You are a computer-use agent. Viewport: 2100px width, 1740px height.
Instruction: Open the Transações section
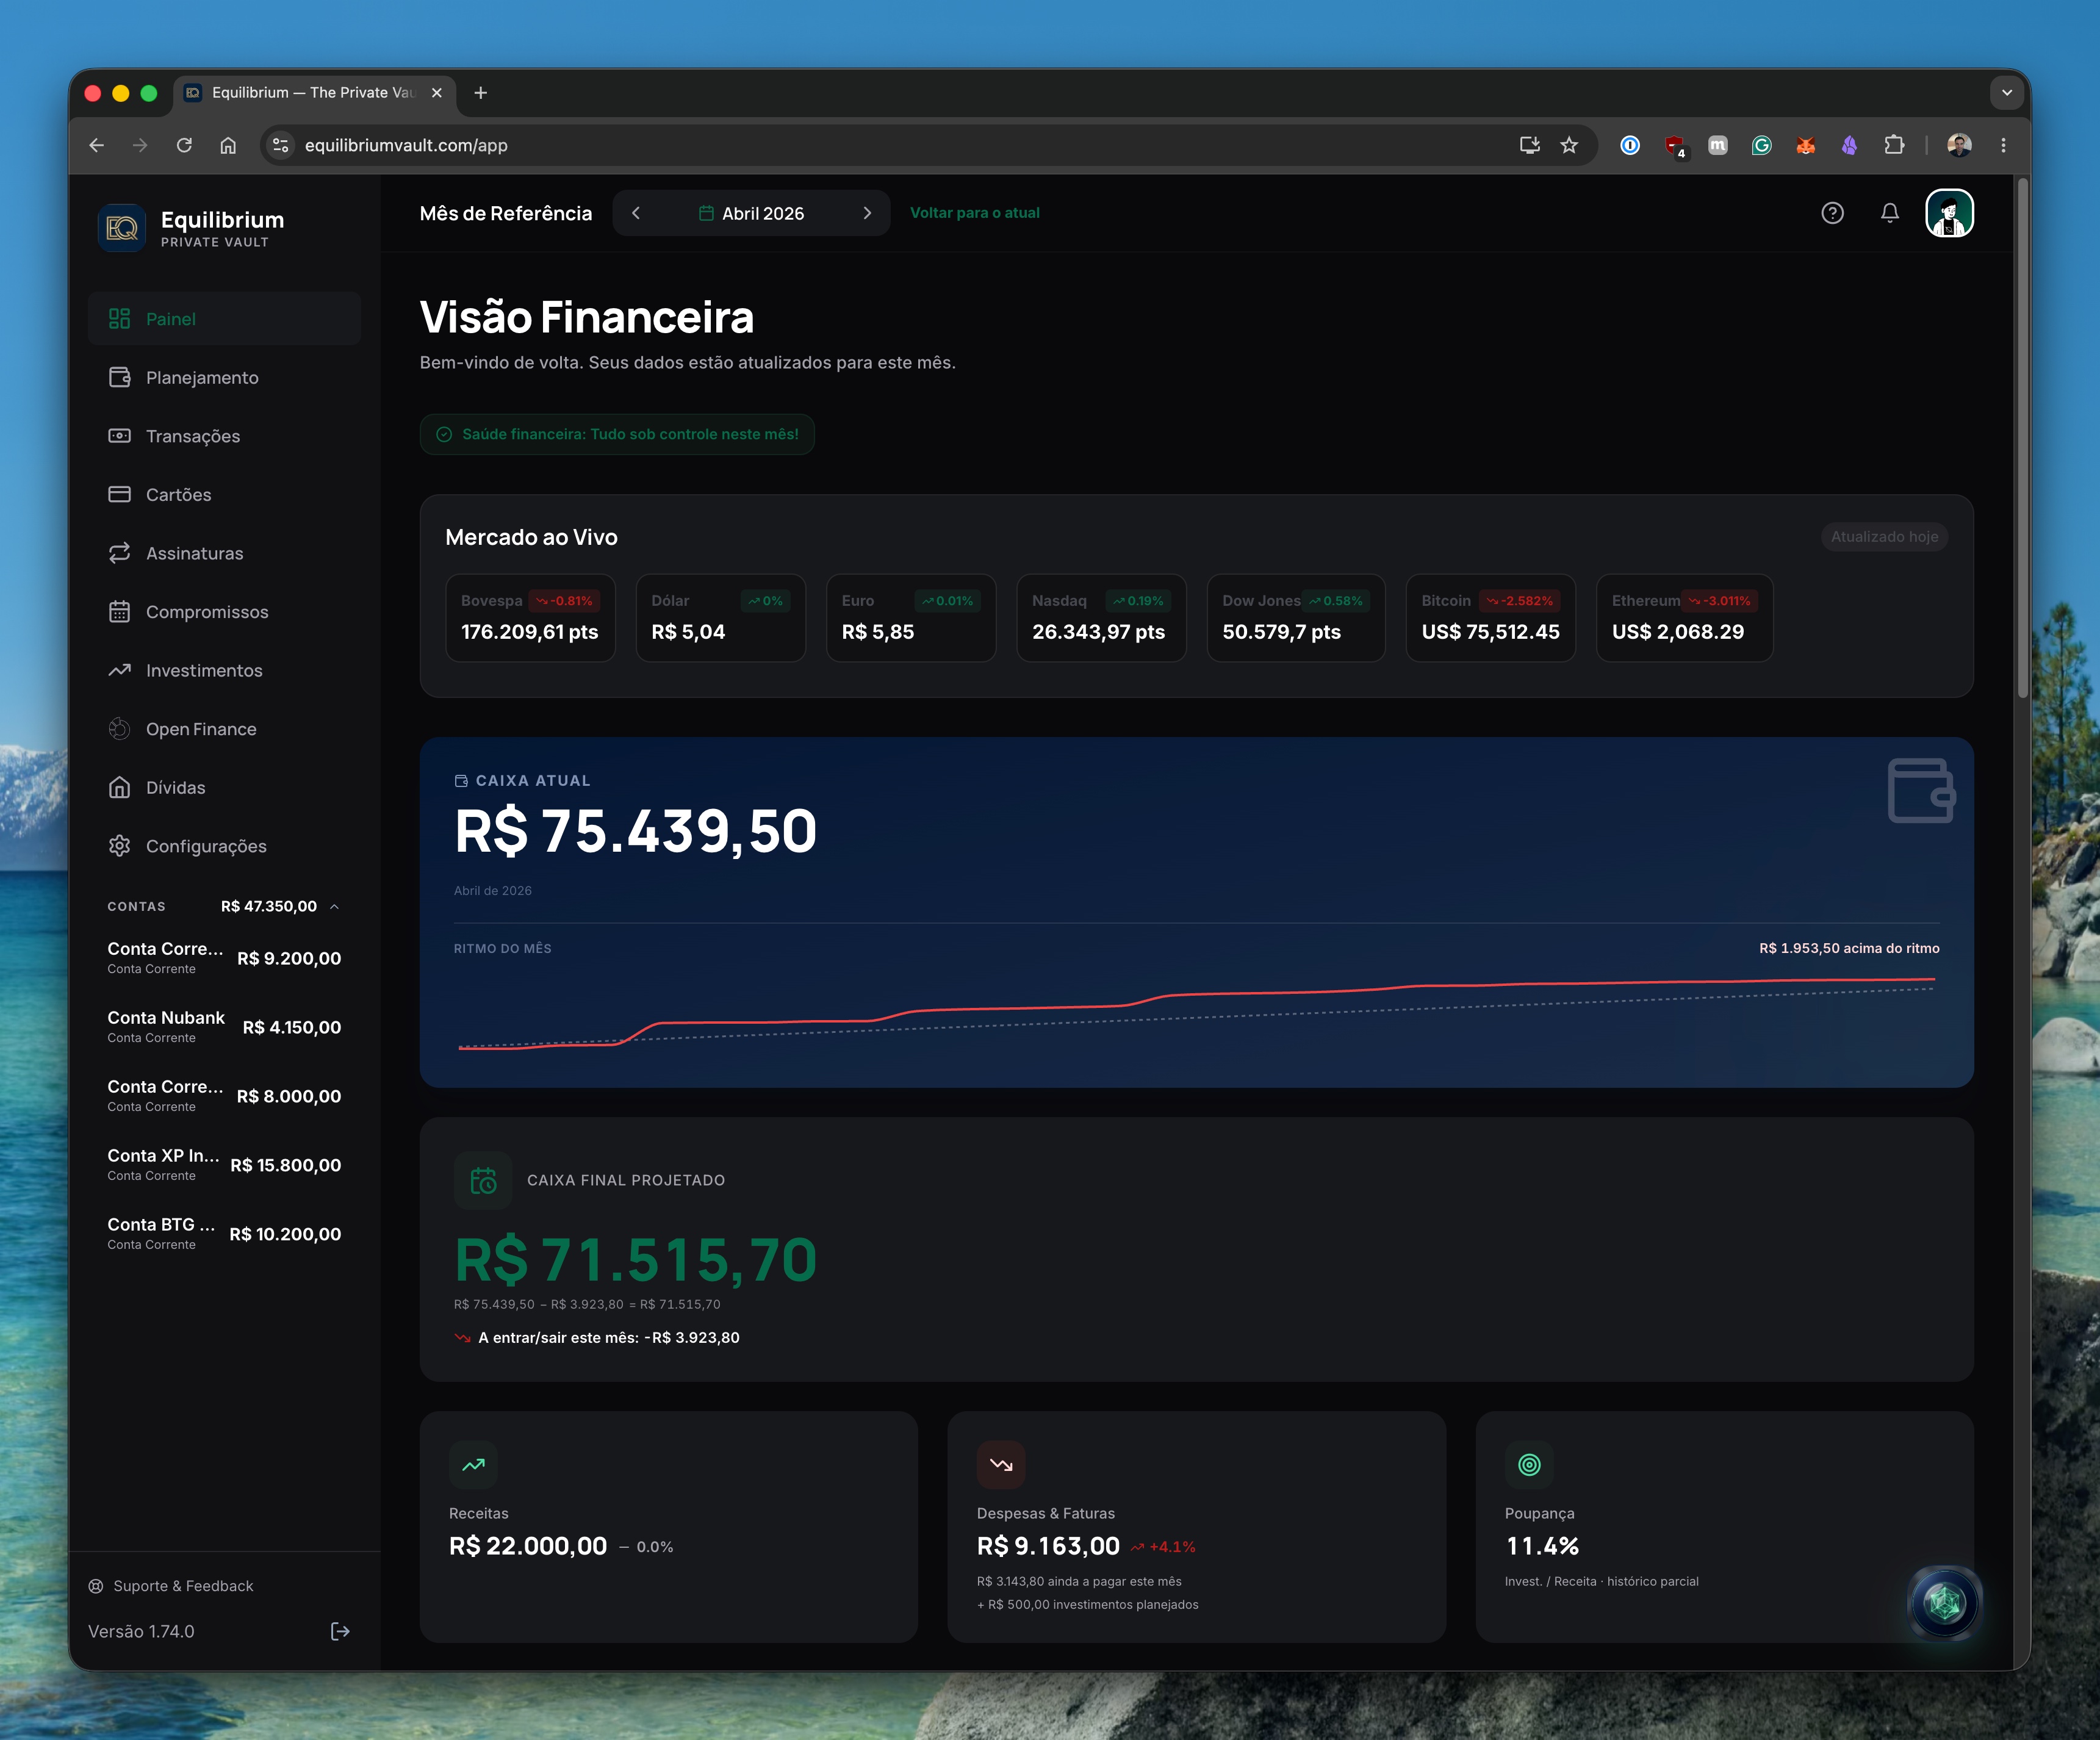click(x=224, y=436)
